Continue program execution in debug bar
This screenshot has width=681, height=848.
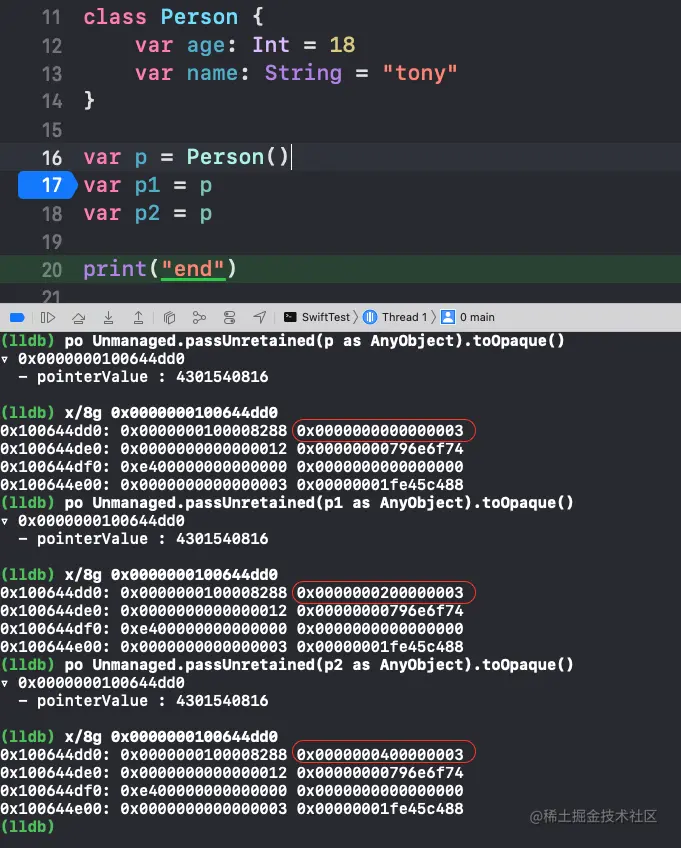coord(48,317)
